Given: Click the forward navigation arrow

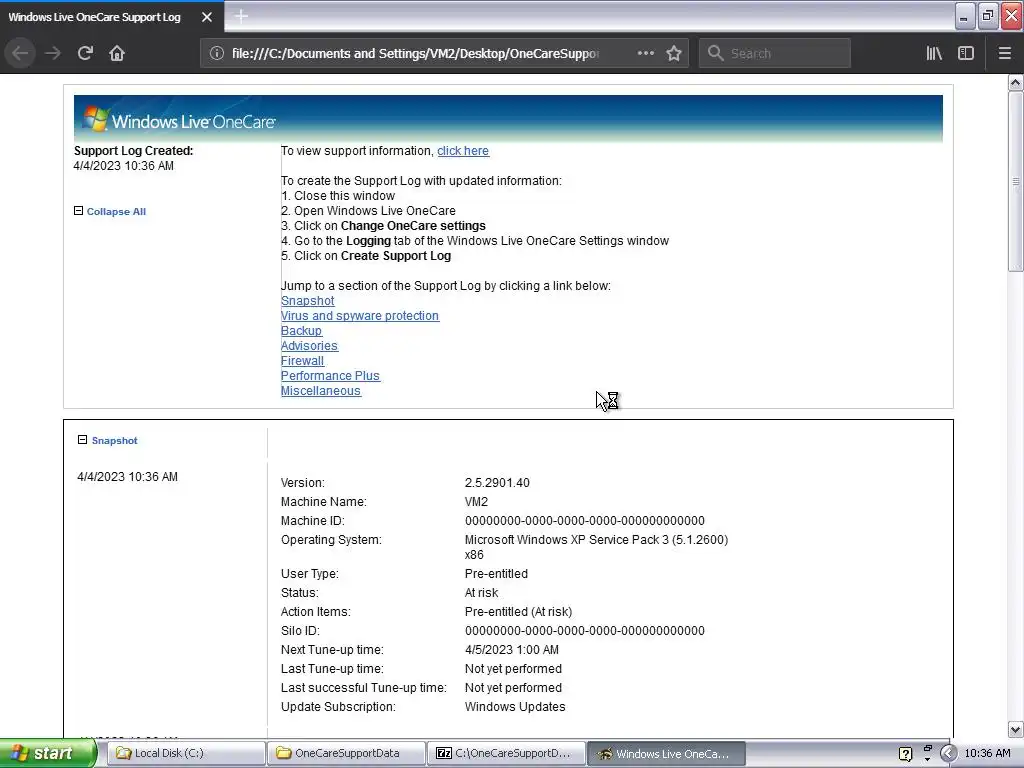Looking at the screenshot, I should click(x=52, y=53).
